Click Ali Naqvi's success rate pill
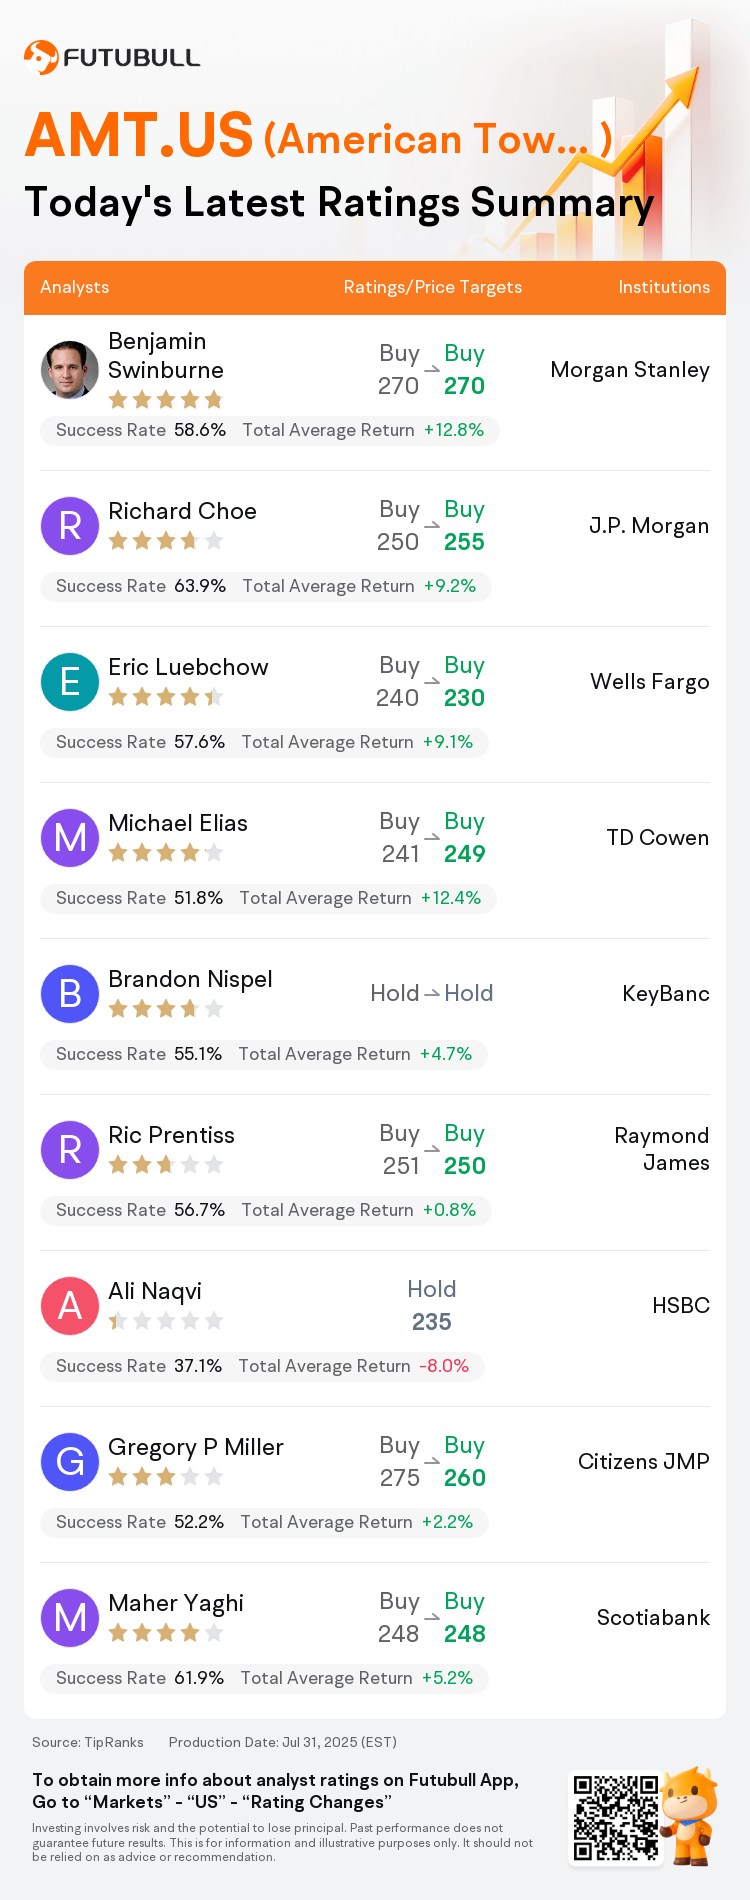The height and width of the screenshot is (1900, 750). [262, 1366]
